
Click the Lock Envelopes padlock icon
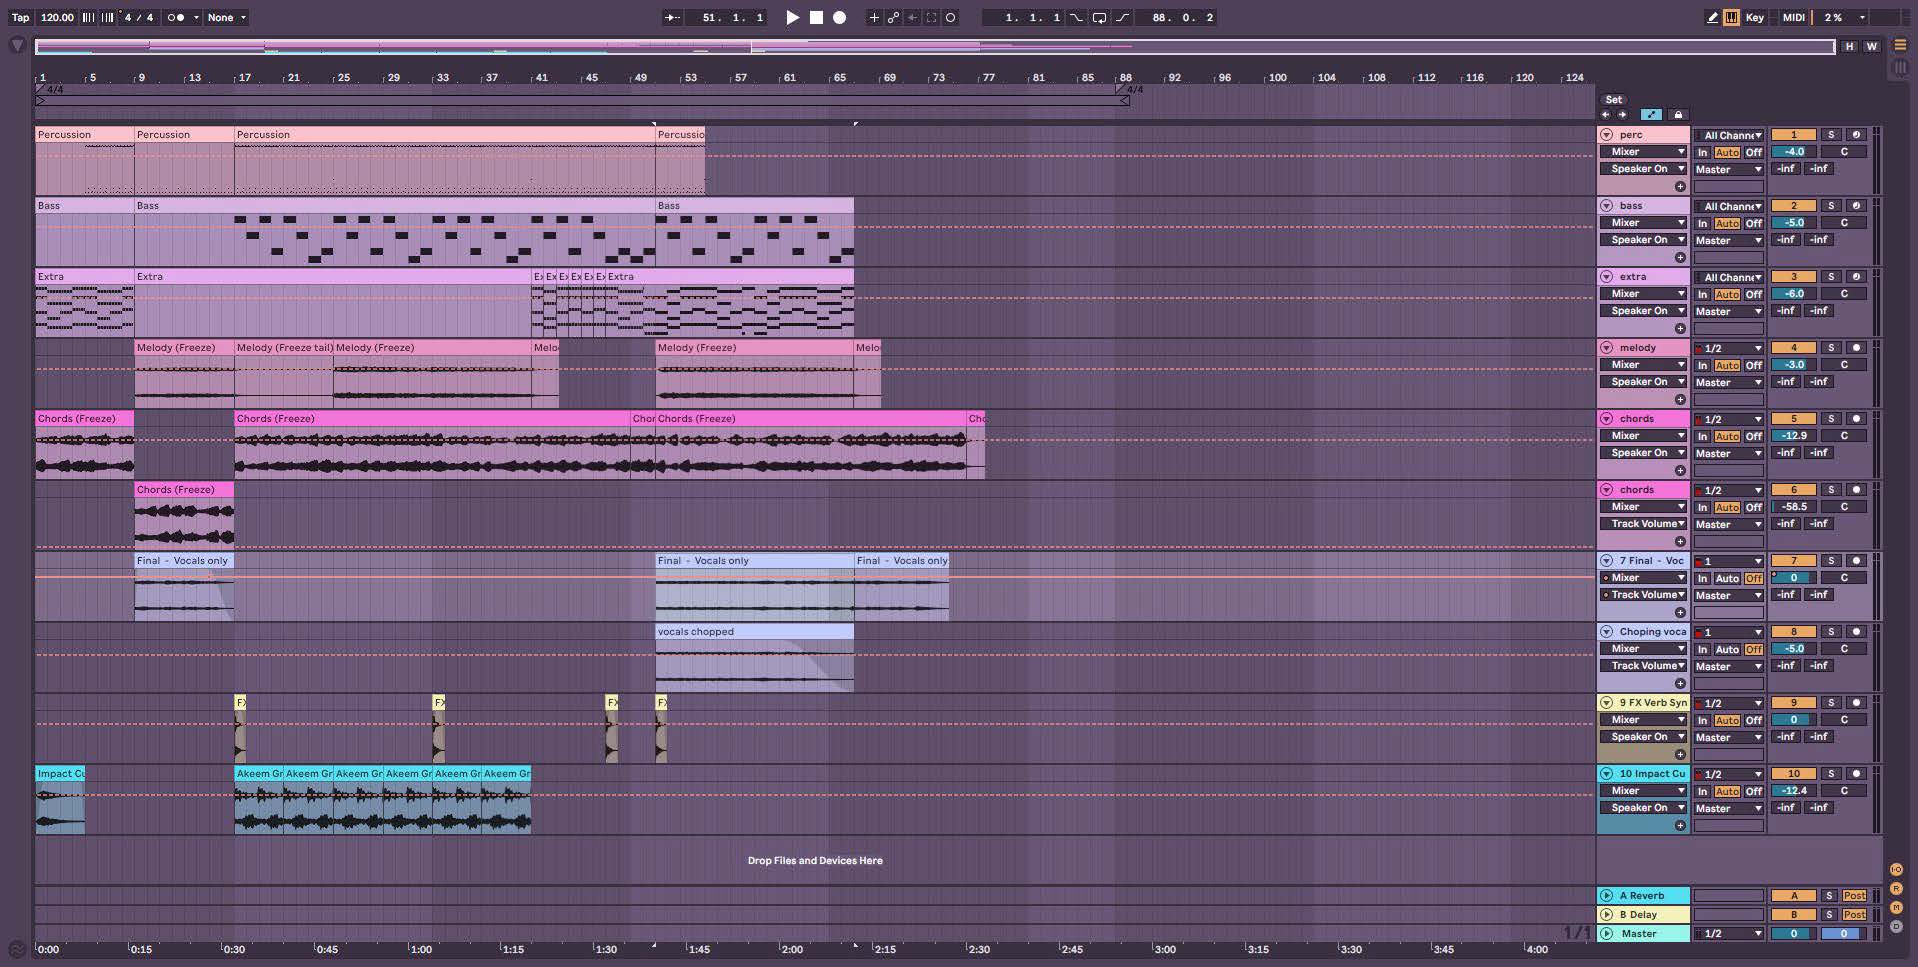pyautogui.click(x=1678, y=115)
